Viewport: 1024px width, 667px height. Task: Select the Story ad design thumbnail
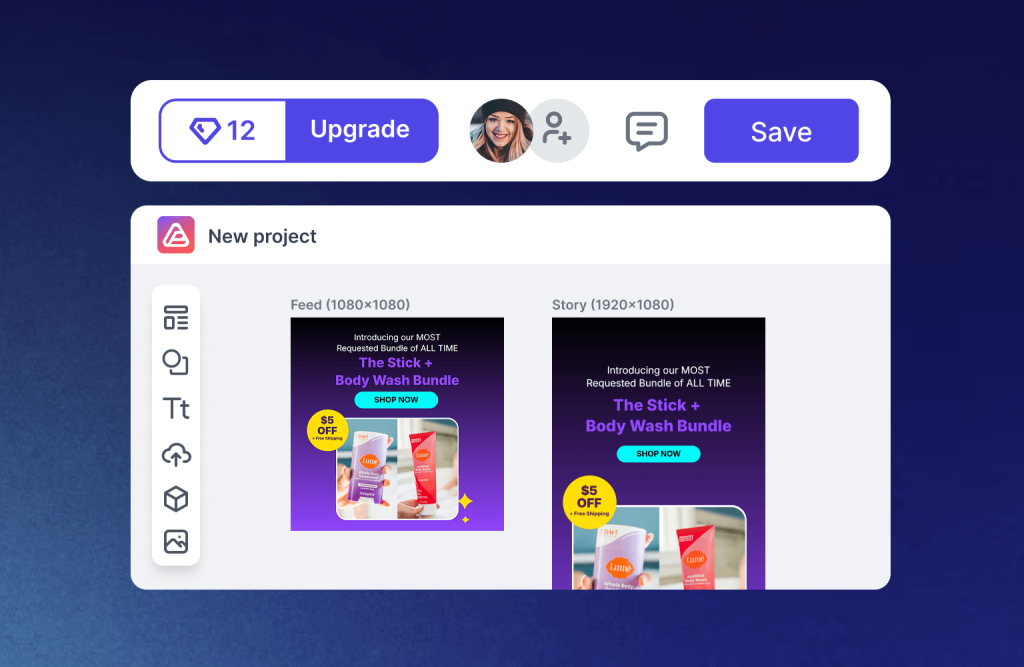point(658,453)
